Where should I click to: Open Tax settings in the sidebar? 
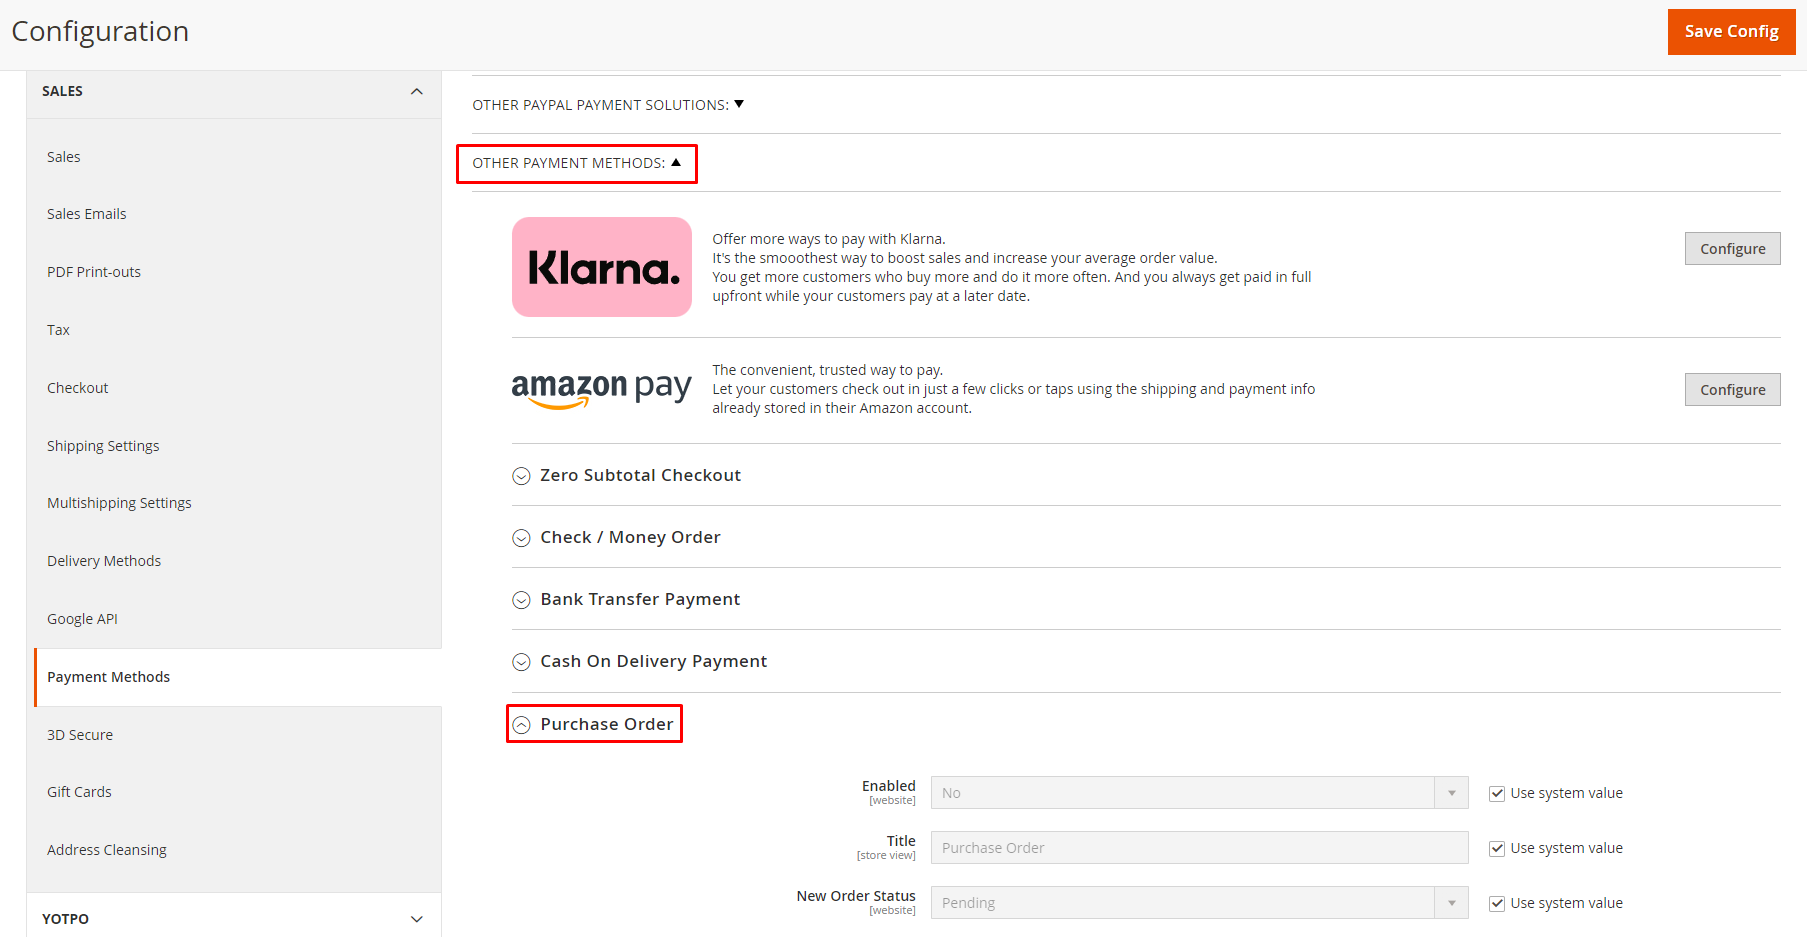click(58, 330)
